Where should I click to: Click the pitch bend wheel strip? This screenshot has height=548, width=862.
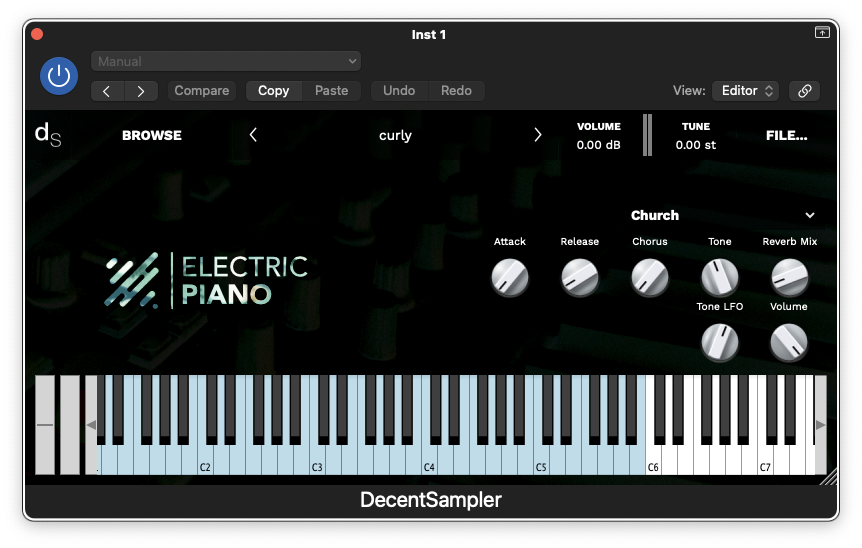[x=45, y=425]
